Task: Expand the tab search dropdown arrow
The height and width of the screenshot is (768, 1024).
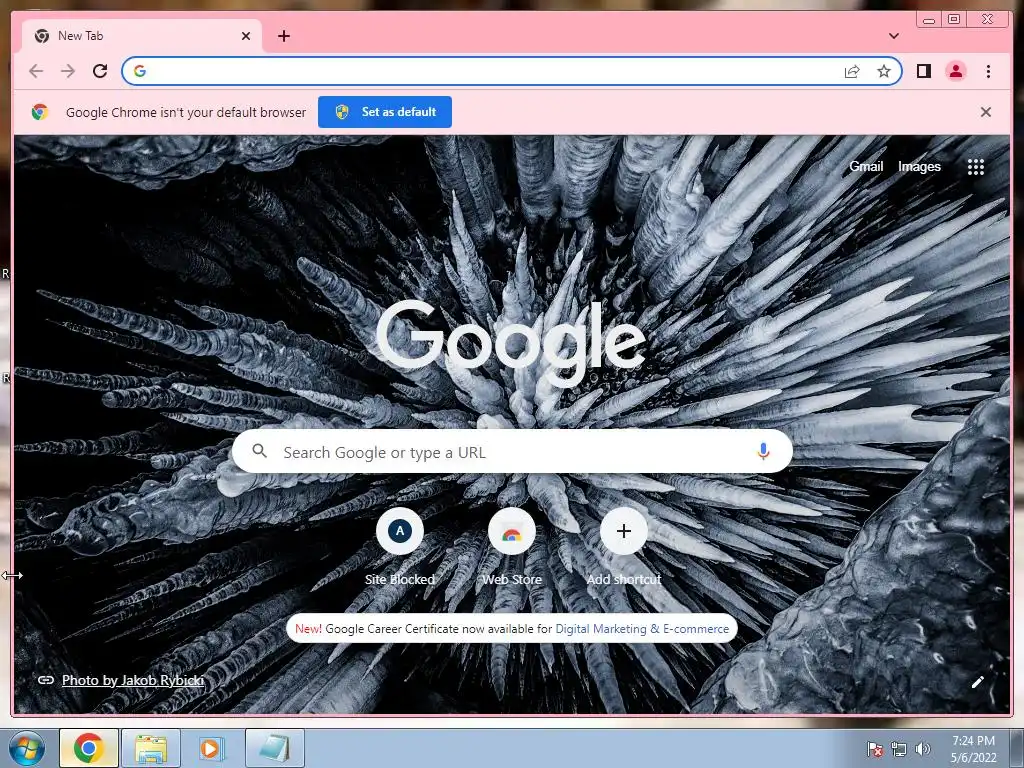Action: tap(894, 36)
